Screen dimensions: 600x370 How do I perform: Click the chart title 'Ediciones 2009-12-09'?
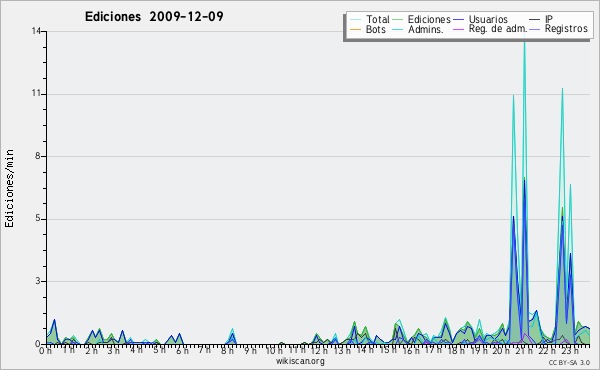(154, 17)
